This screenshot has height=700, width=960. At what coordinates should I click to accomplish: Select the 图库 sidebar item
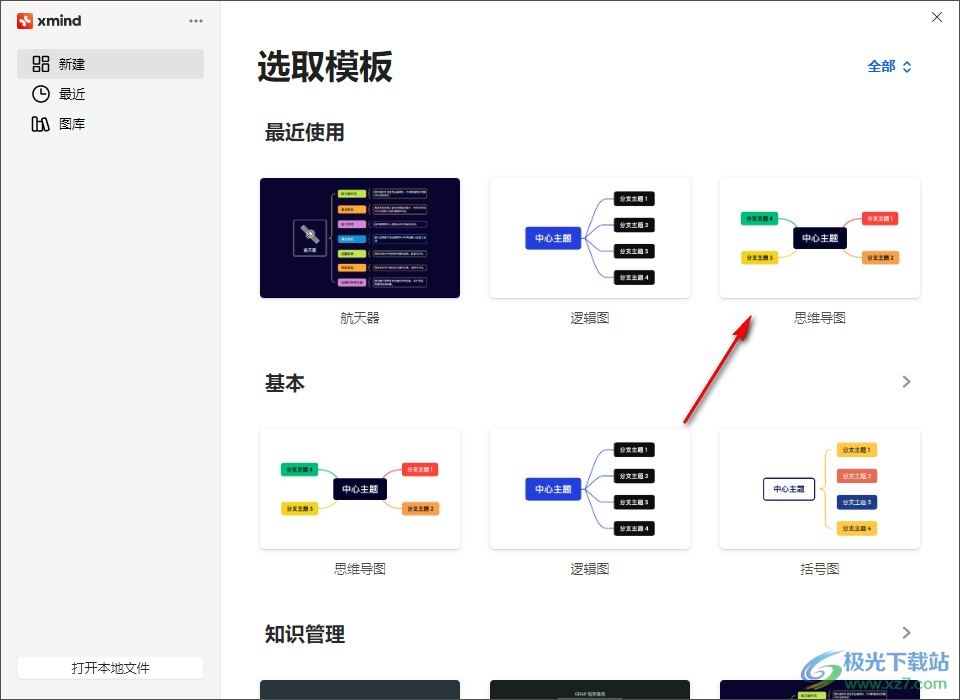(x=110, y=124)
